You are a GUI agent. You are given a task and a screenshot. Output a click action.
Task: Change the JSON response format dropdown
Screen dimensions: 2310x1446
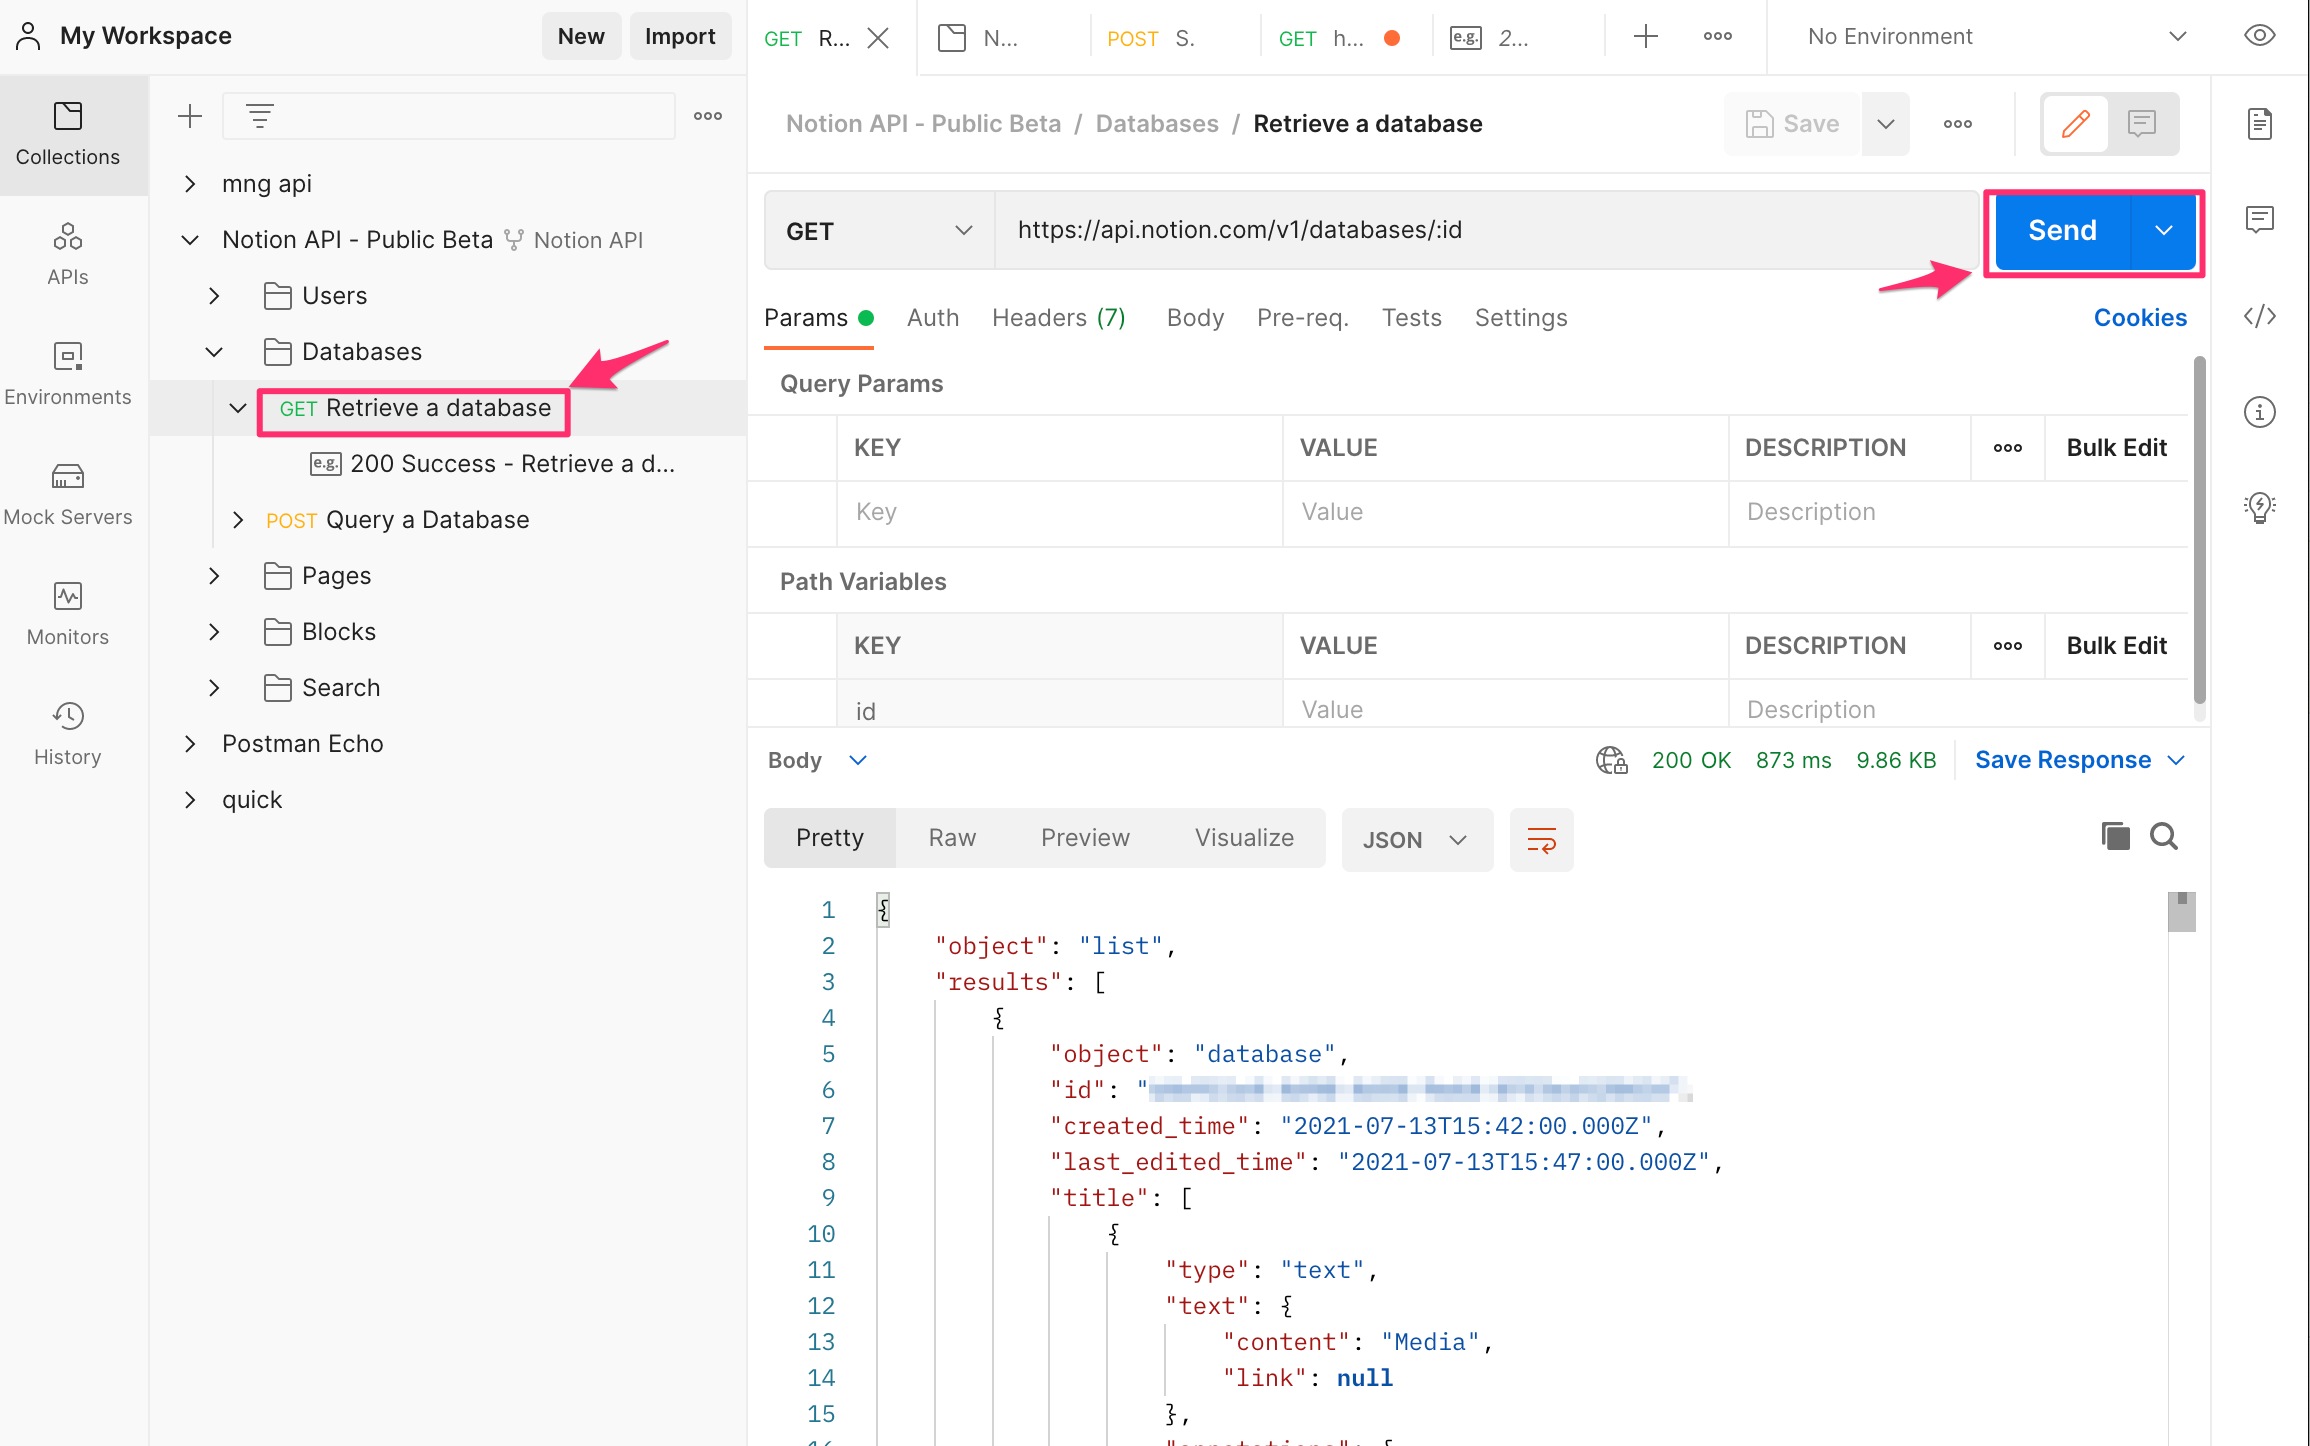coord(1417,840)
